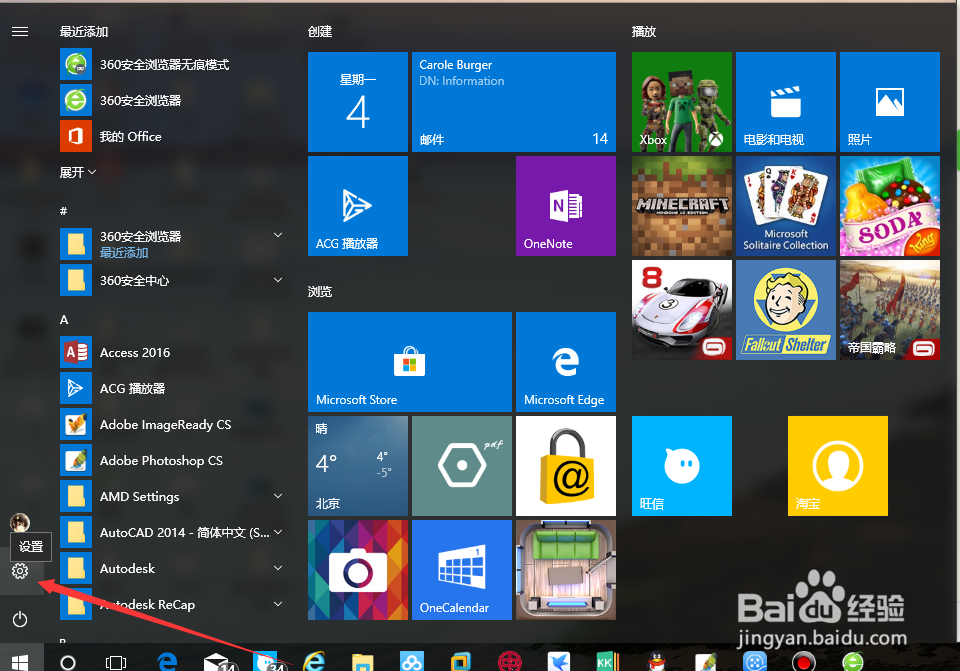This screenshot has width=960, height=671.
Task: Open the Asphalt 8 racing tile
Action: coord(681,310)
